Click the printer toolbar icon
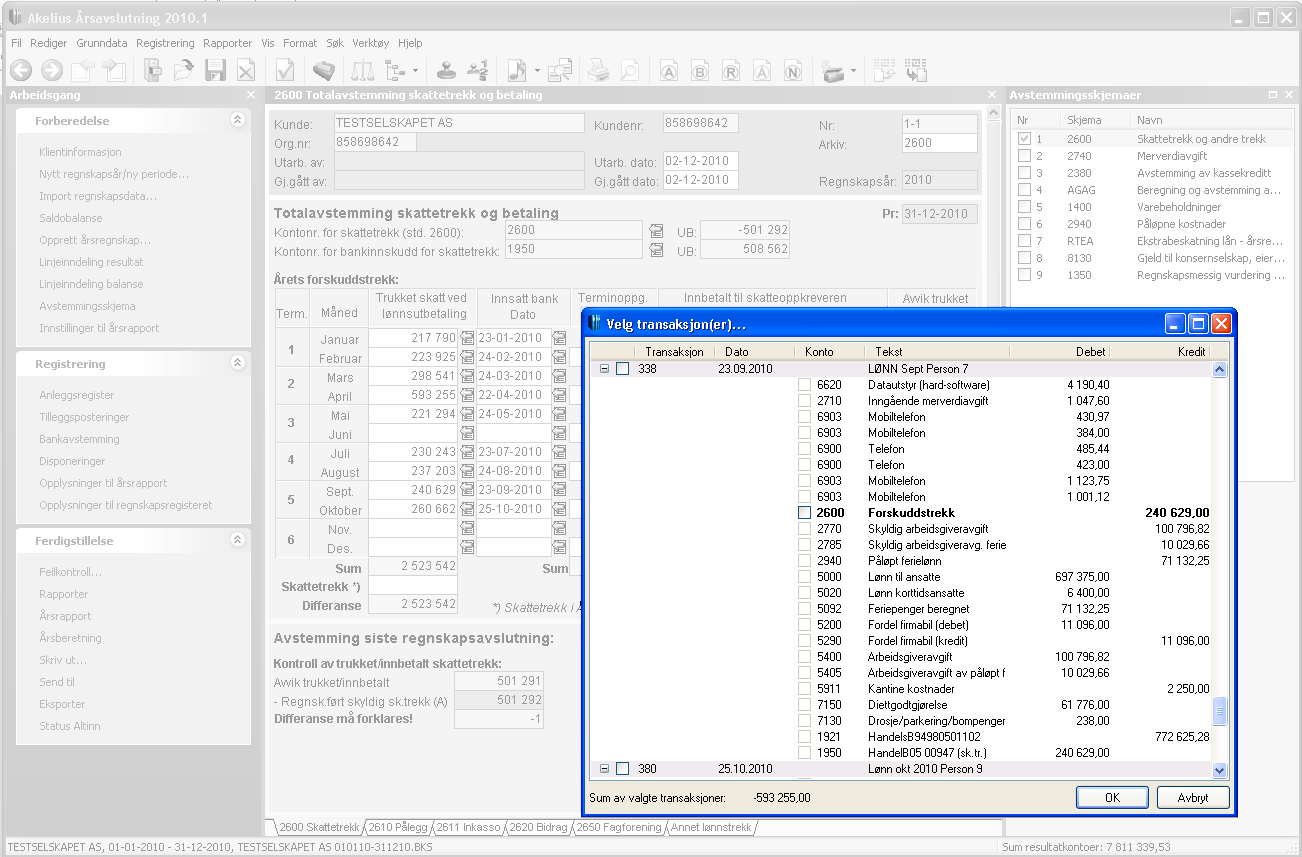This screenshot has width=1302, height=857. (x=599, y=70)
